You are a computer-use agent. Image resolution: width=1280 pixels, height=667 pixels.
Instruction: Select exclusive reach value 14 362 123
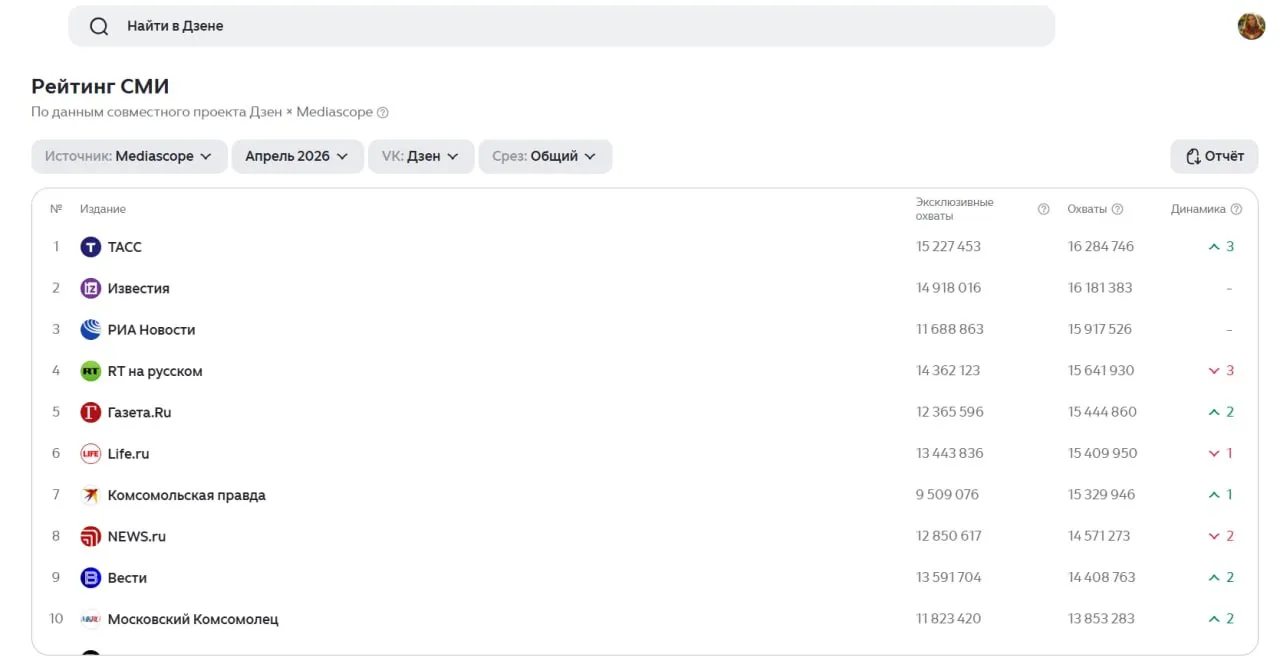click(x=948, y=370)
